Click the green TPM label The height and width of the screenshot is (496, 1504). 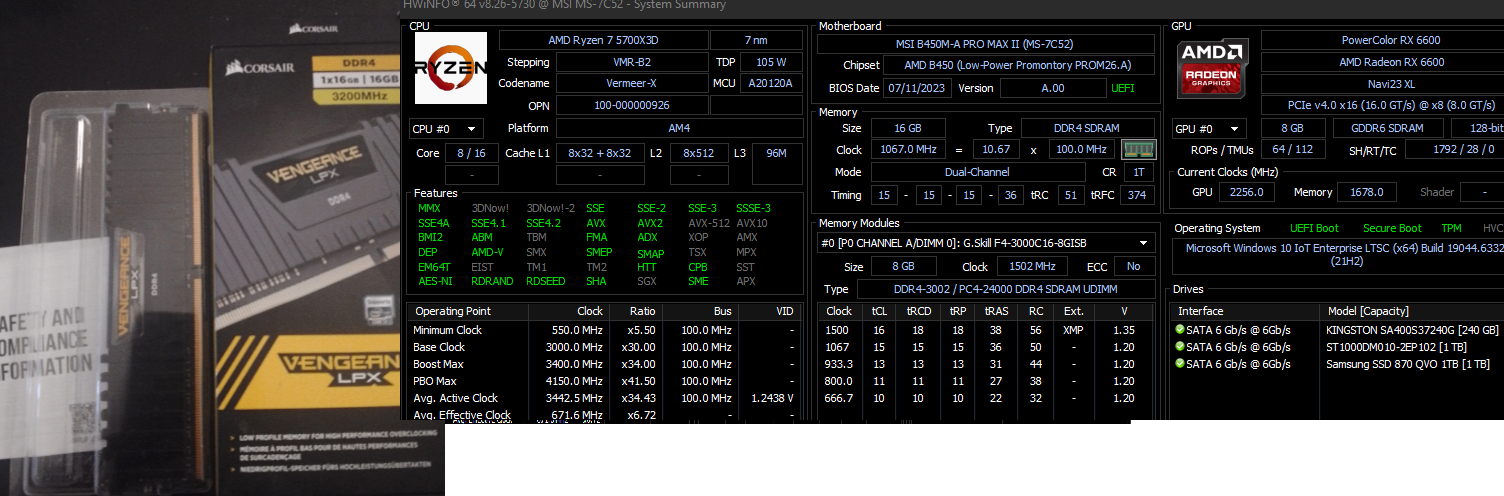tap(1451, 229)
